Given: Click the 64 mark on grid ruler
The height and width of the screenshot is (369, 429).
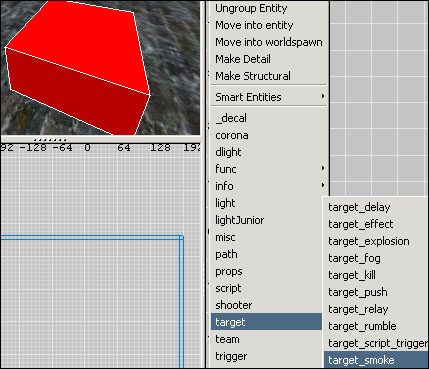Looking at the screenshot, I should point(124,148).
